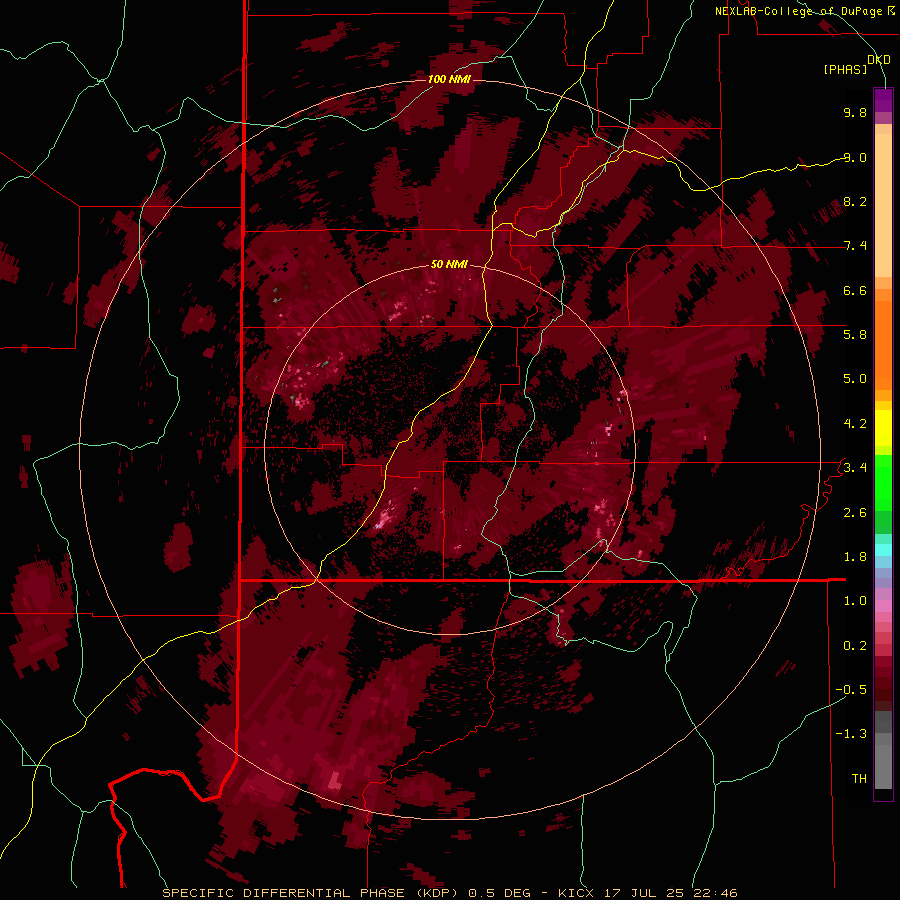Image resolution: width=900 pixels, height=900 pixels.
Task: Select the 4.2 scale label
Action: pos(855,424)
